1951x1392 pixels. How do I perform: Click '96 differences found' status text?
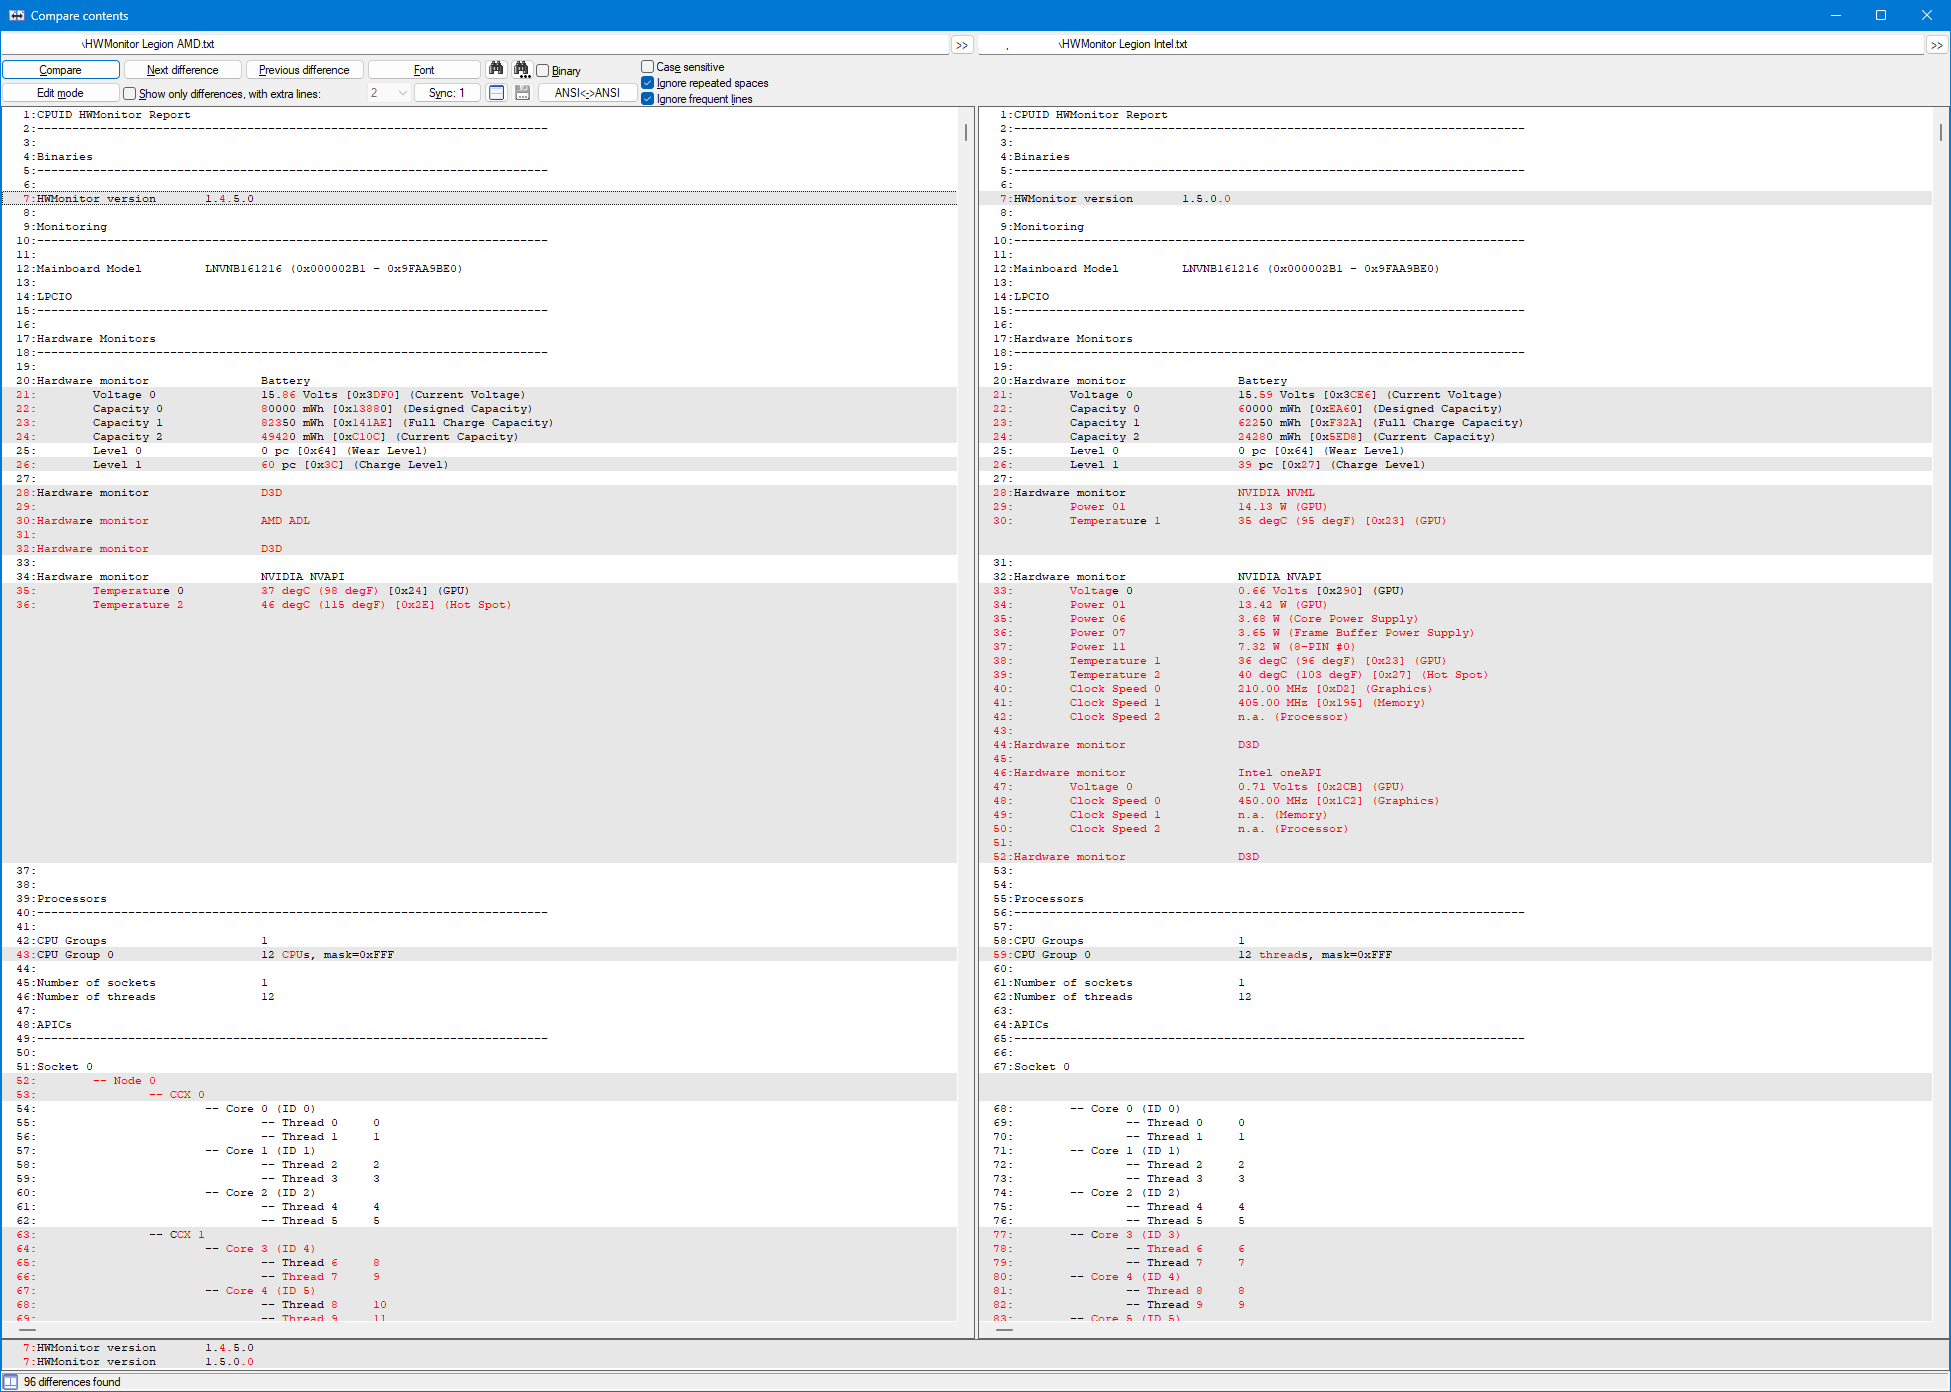click(x=72, y=1382)
